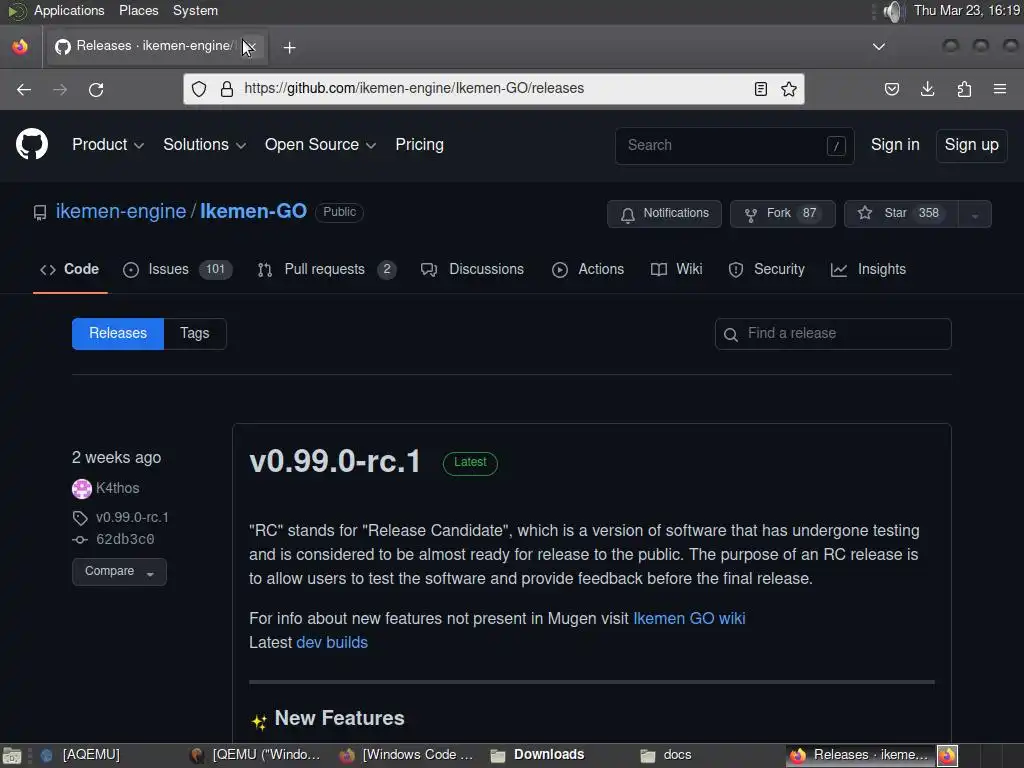The image size is (1024, 768).
Task: Open Firefox hamburger application menu
Action: [1000, 89]
